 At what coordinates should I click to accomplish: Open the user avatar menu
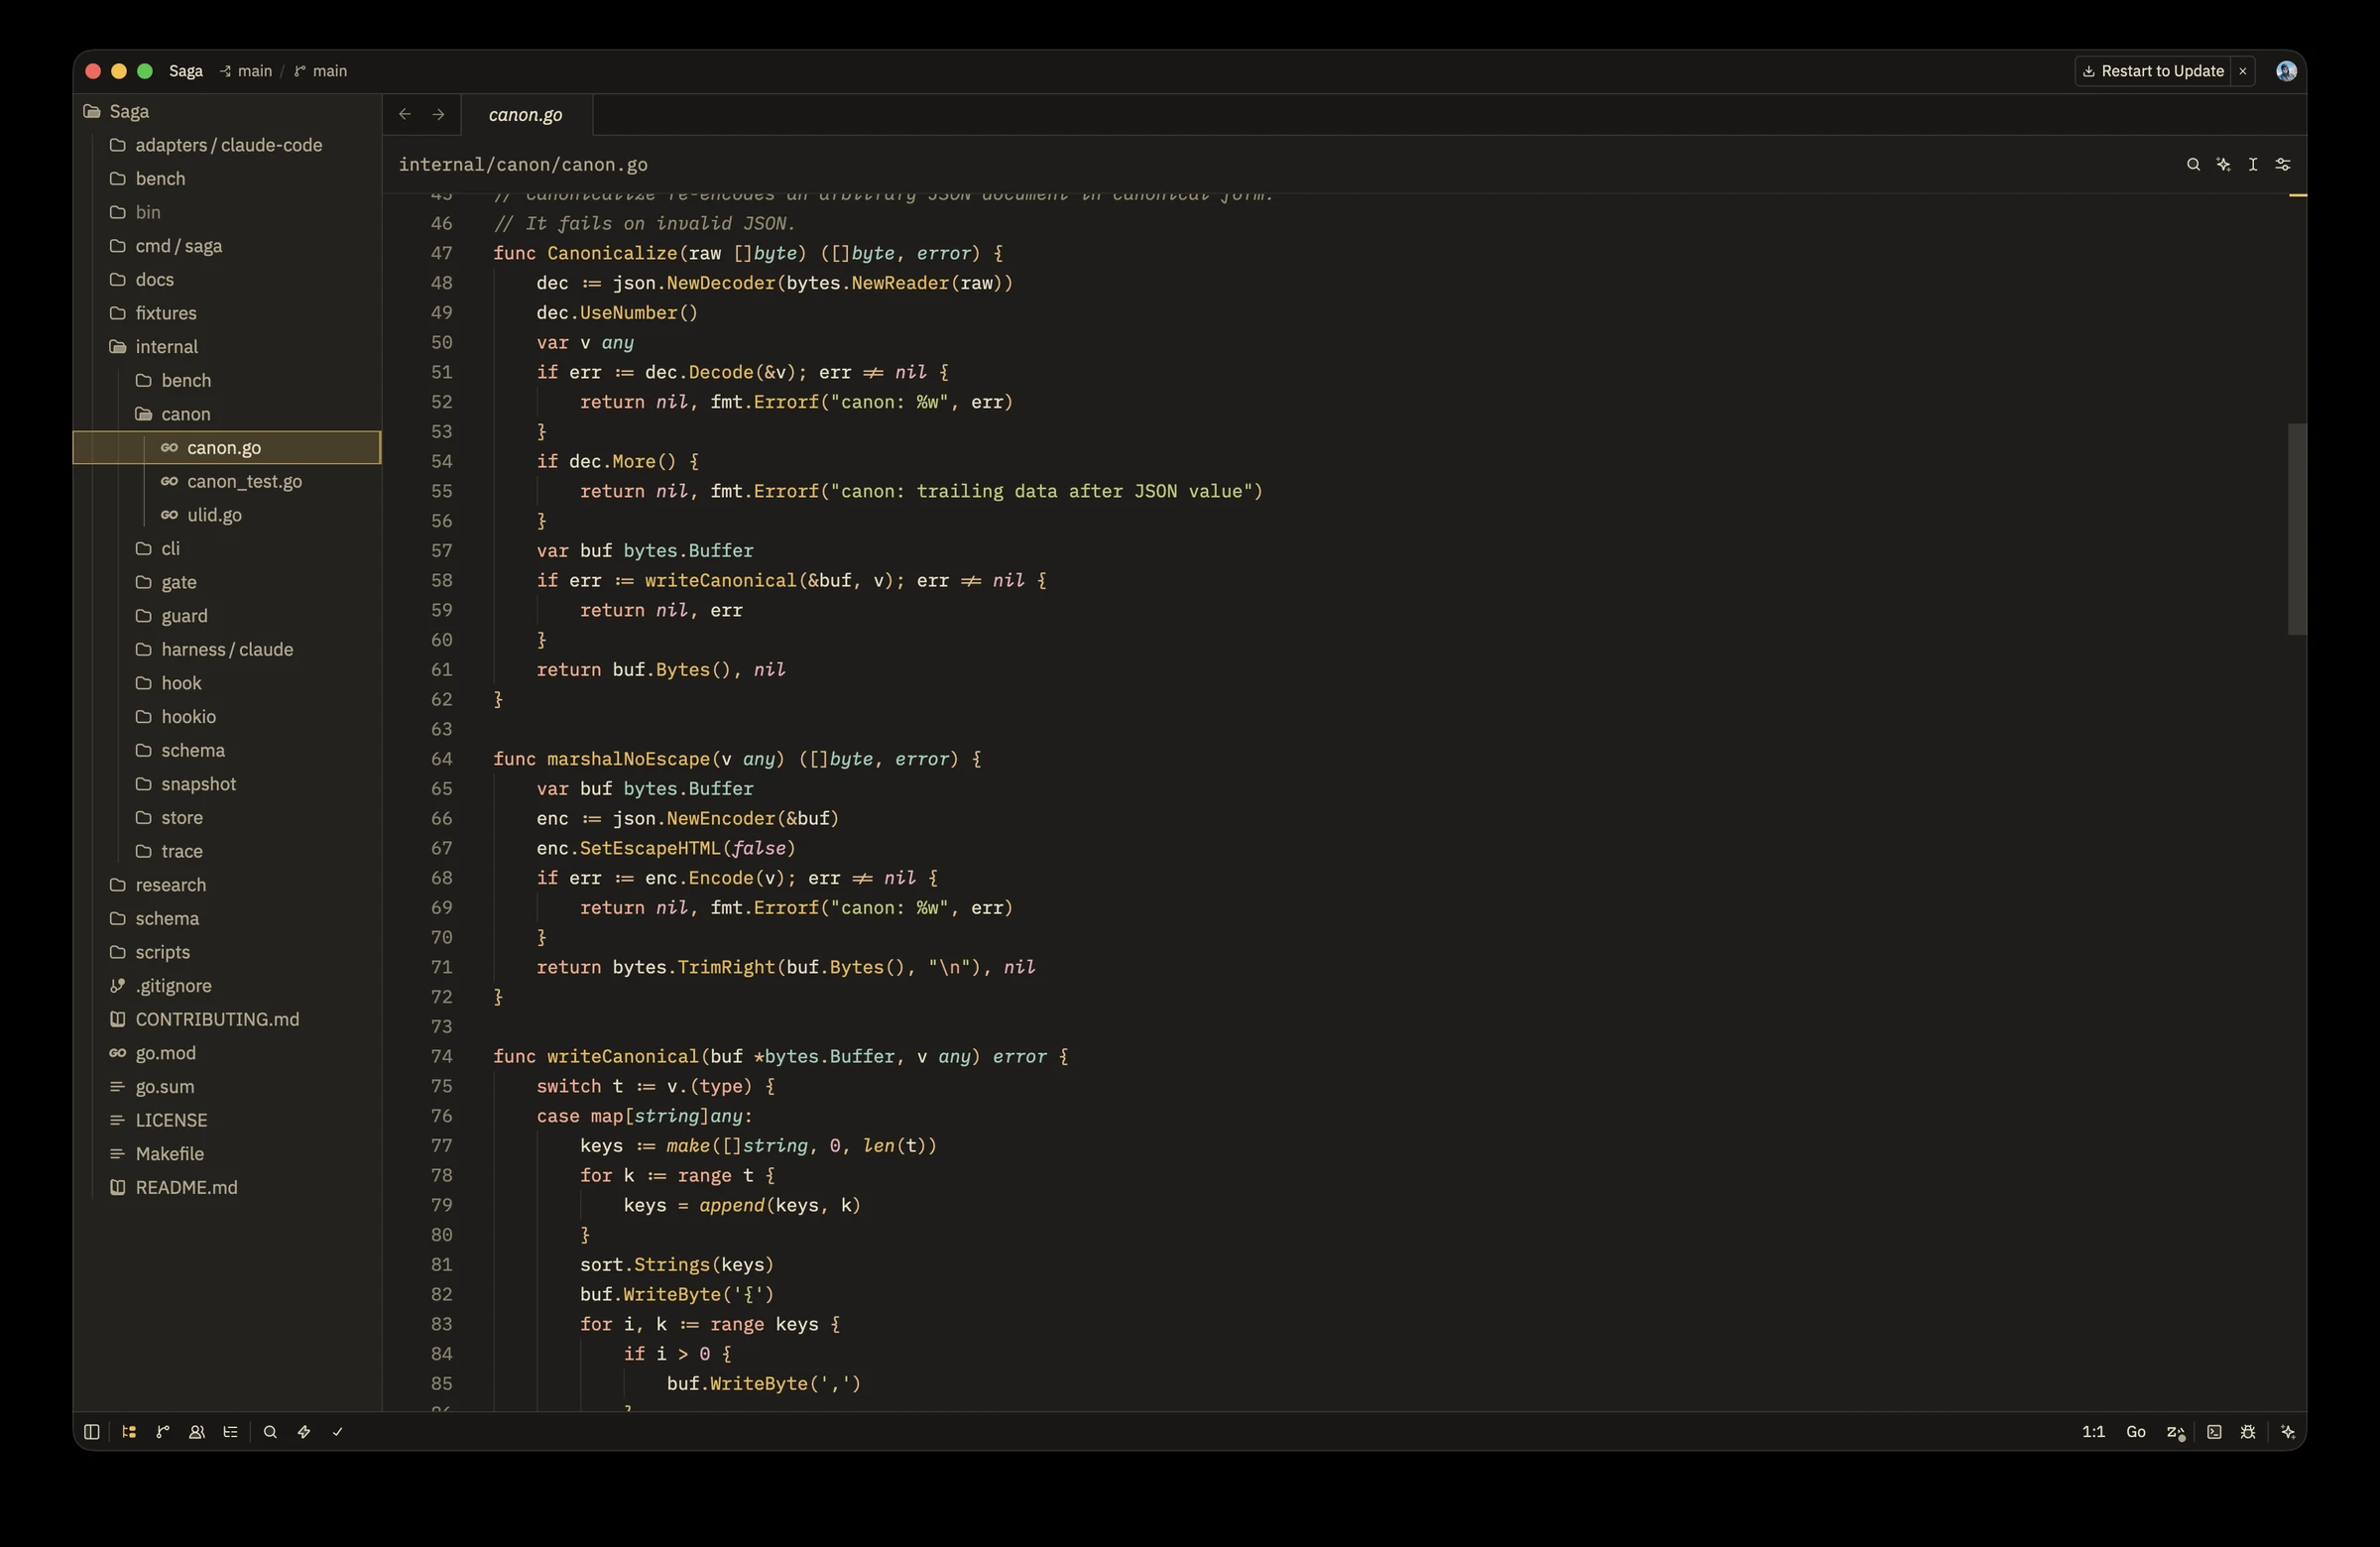coord(2286,71)
